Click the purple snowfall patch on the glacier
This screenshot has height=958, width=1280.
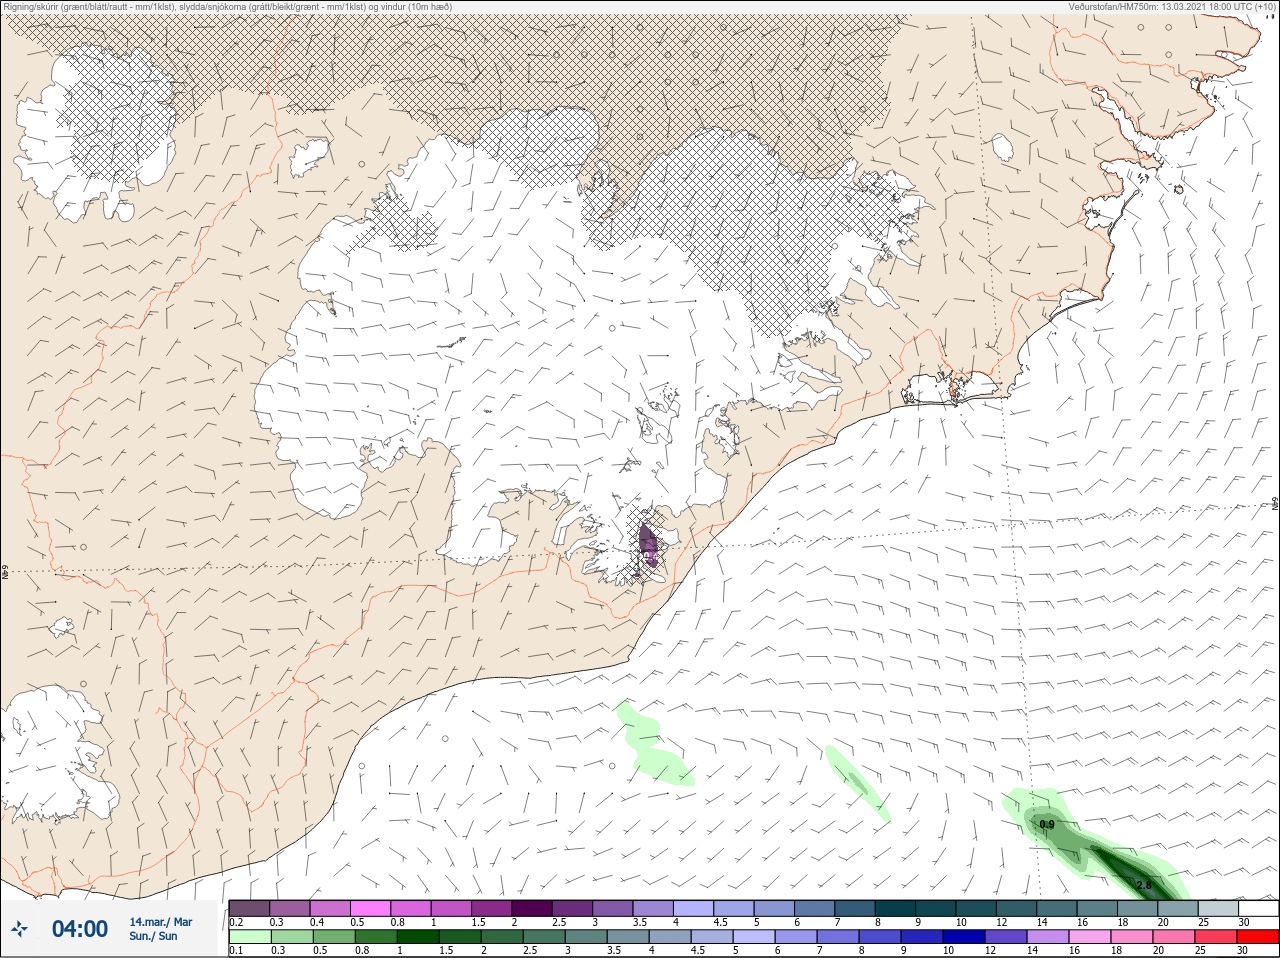pyautogui.click(x=649, y=547)
